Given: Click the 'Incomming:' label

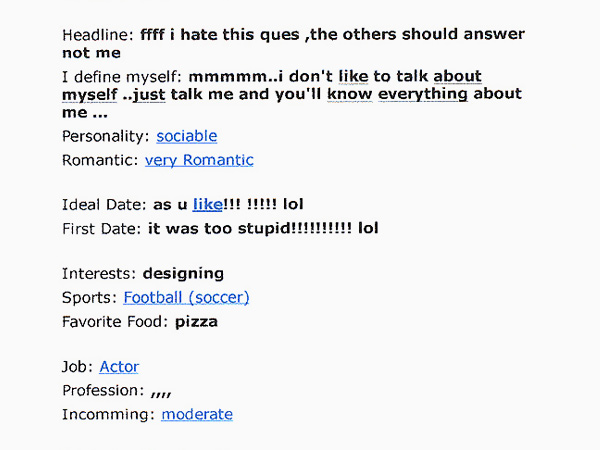Looking at the screenshot, I should pyautogui.click(x=108, y=414).
